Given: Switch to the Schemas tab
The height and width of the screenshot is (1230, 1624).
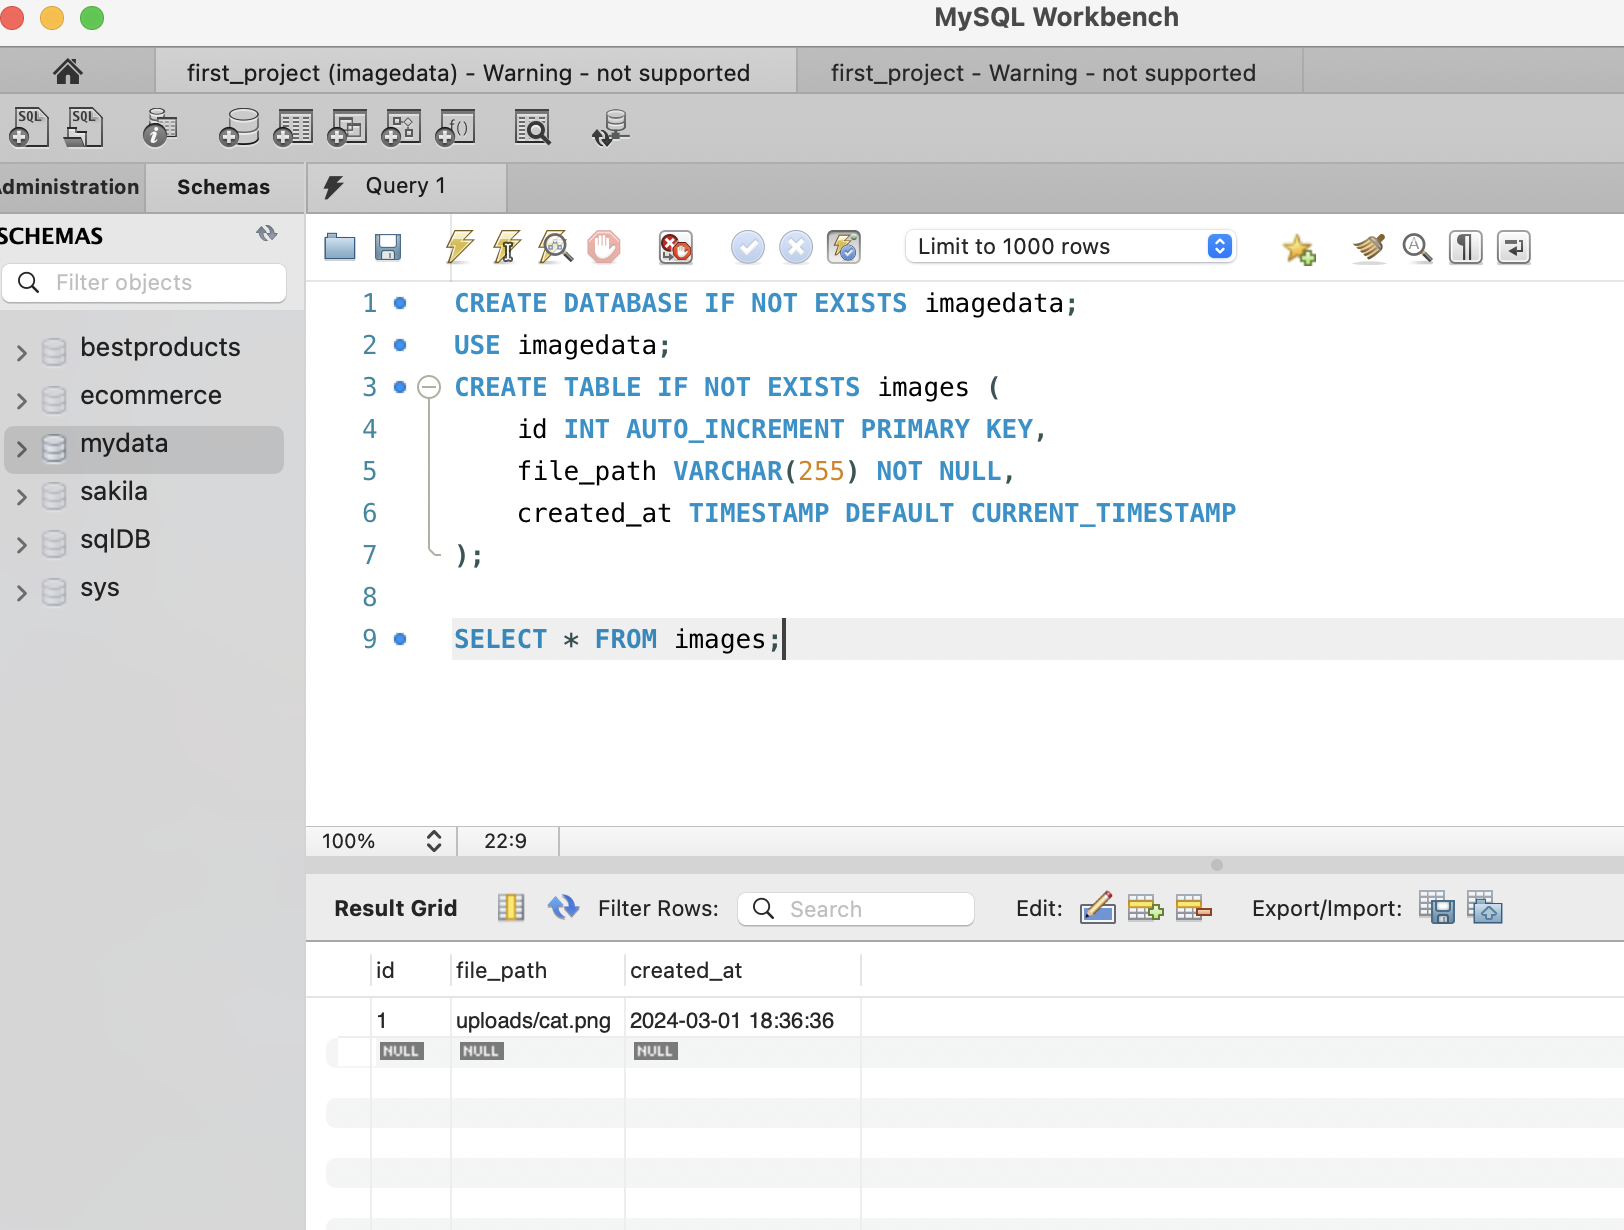Looking at the screenshot, I should tap(224, 187).
